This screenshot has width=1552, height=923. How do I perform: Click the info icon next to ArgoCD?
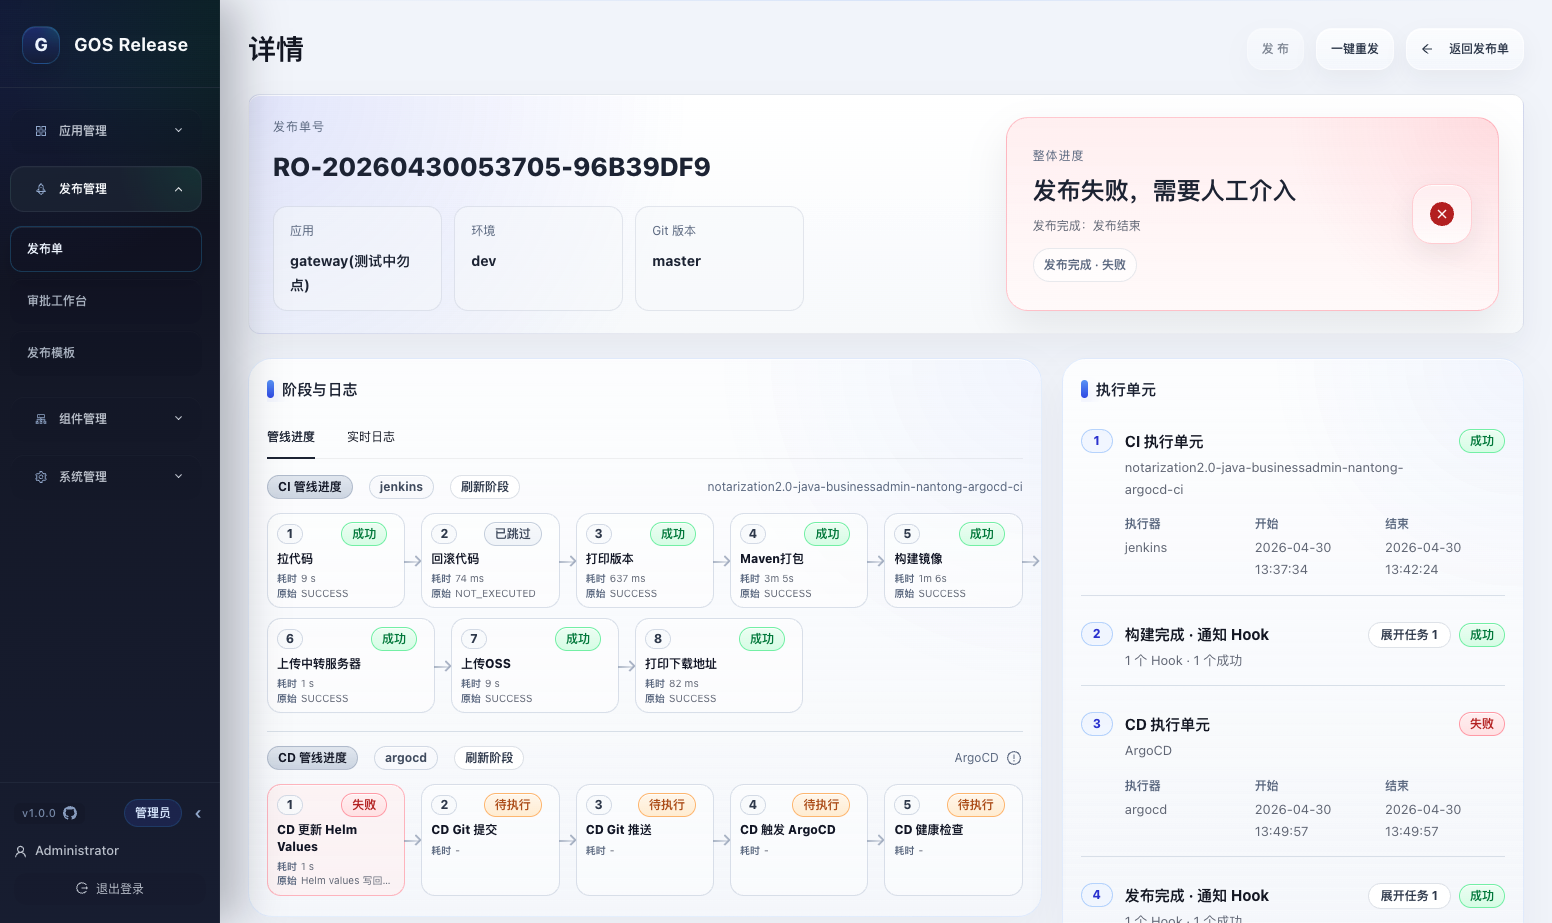click(x=1014, y=758)
